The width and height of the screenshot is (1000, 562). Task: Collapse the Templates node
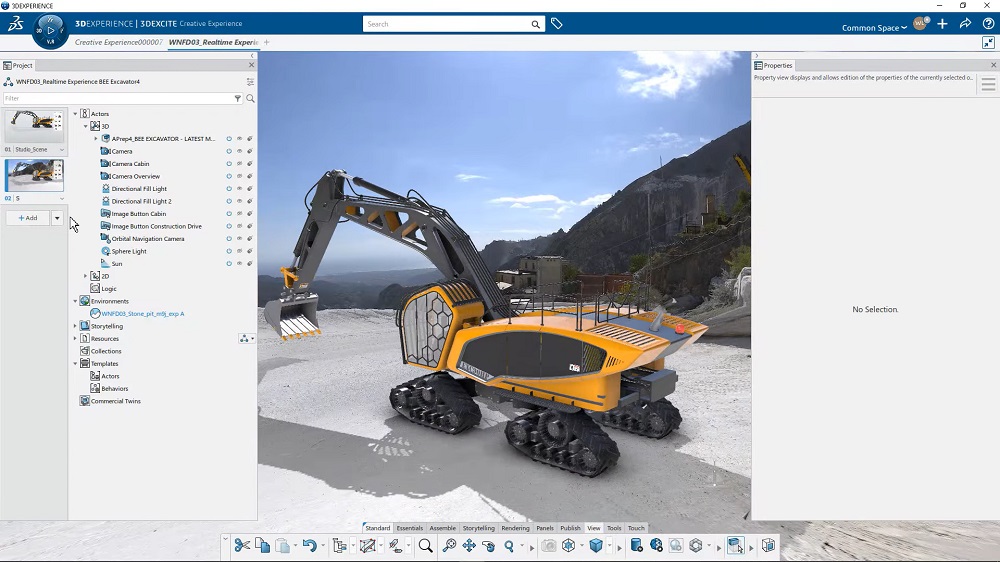tap(75, 364)
